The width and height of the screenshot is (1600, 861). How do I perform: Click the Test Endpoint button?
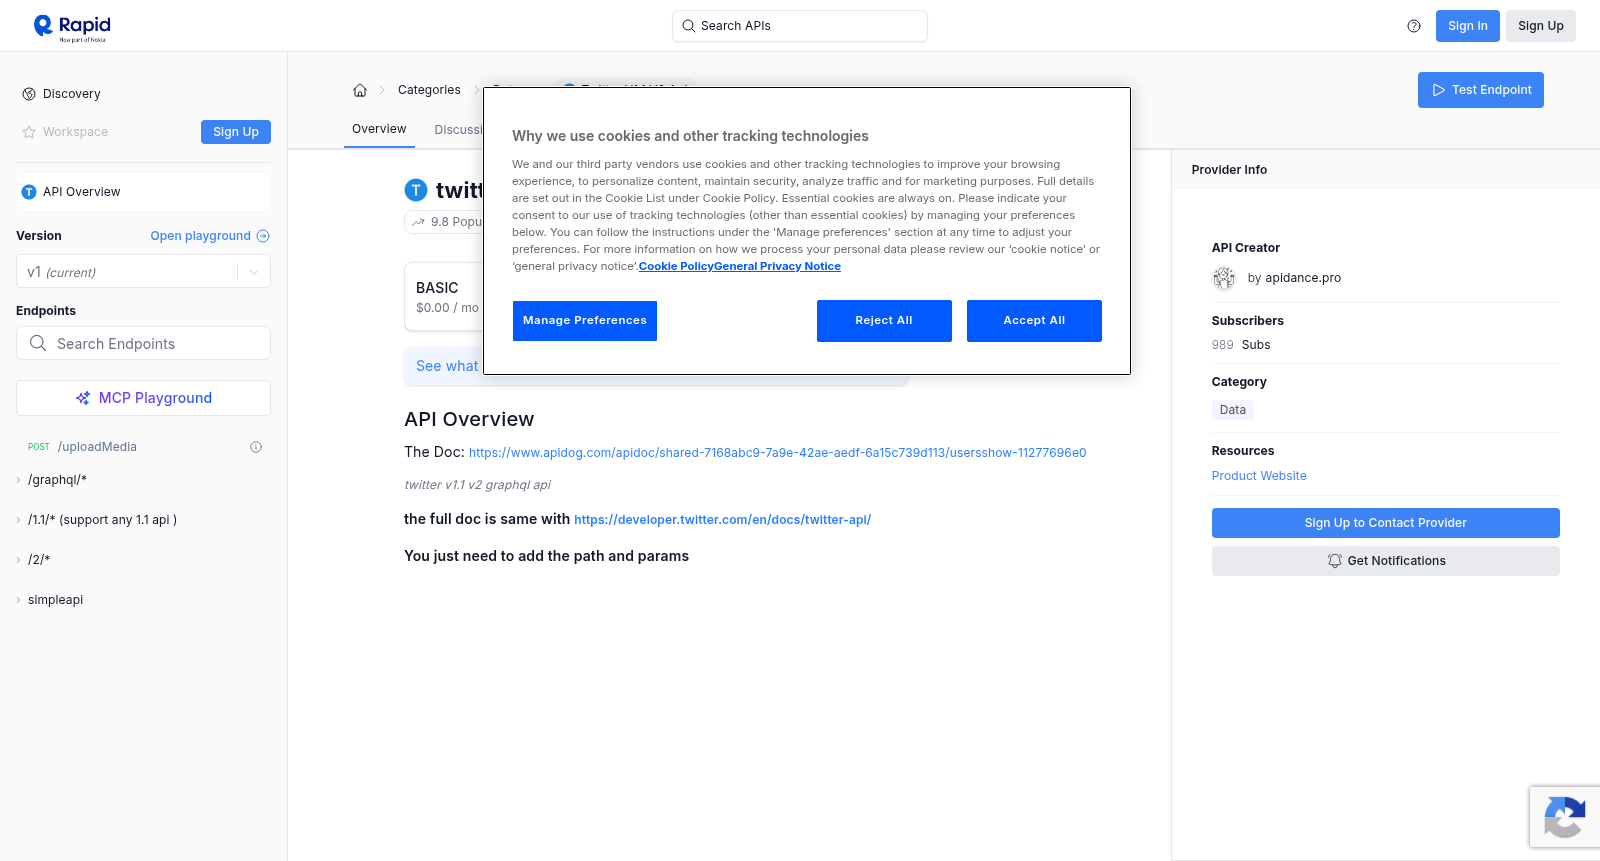[x=1480, y=90]
